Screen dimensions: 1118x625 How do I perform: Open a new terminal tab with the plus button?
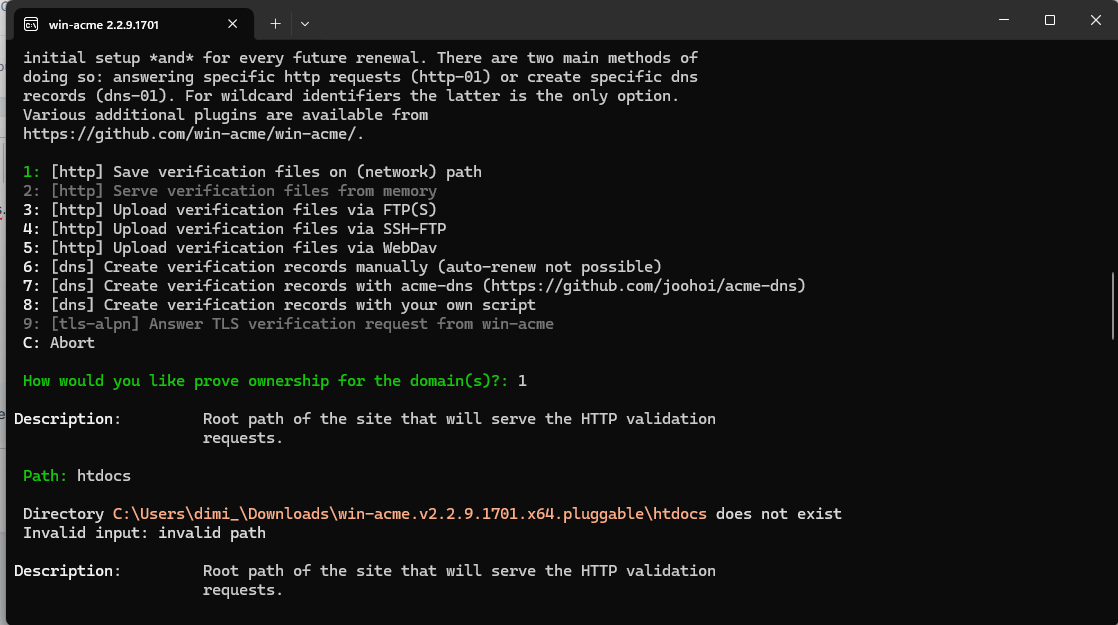pos(275,24)
